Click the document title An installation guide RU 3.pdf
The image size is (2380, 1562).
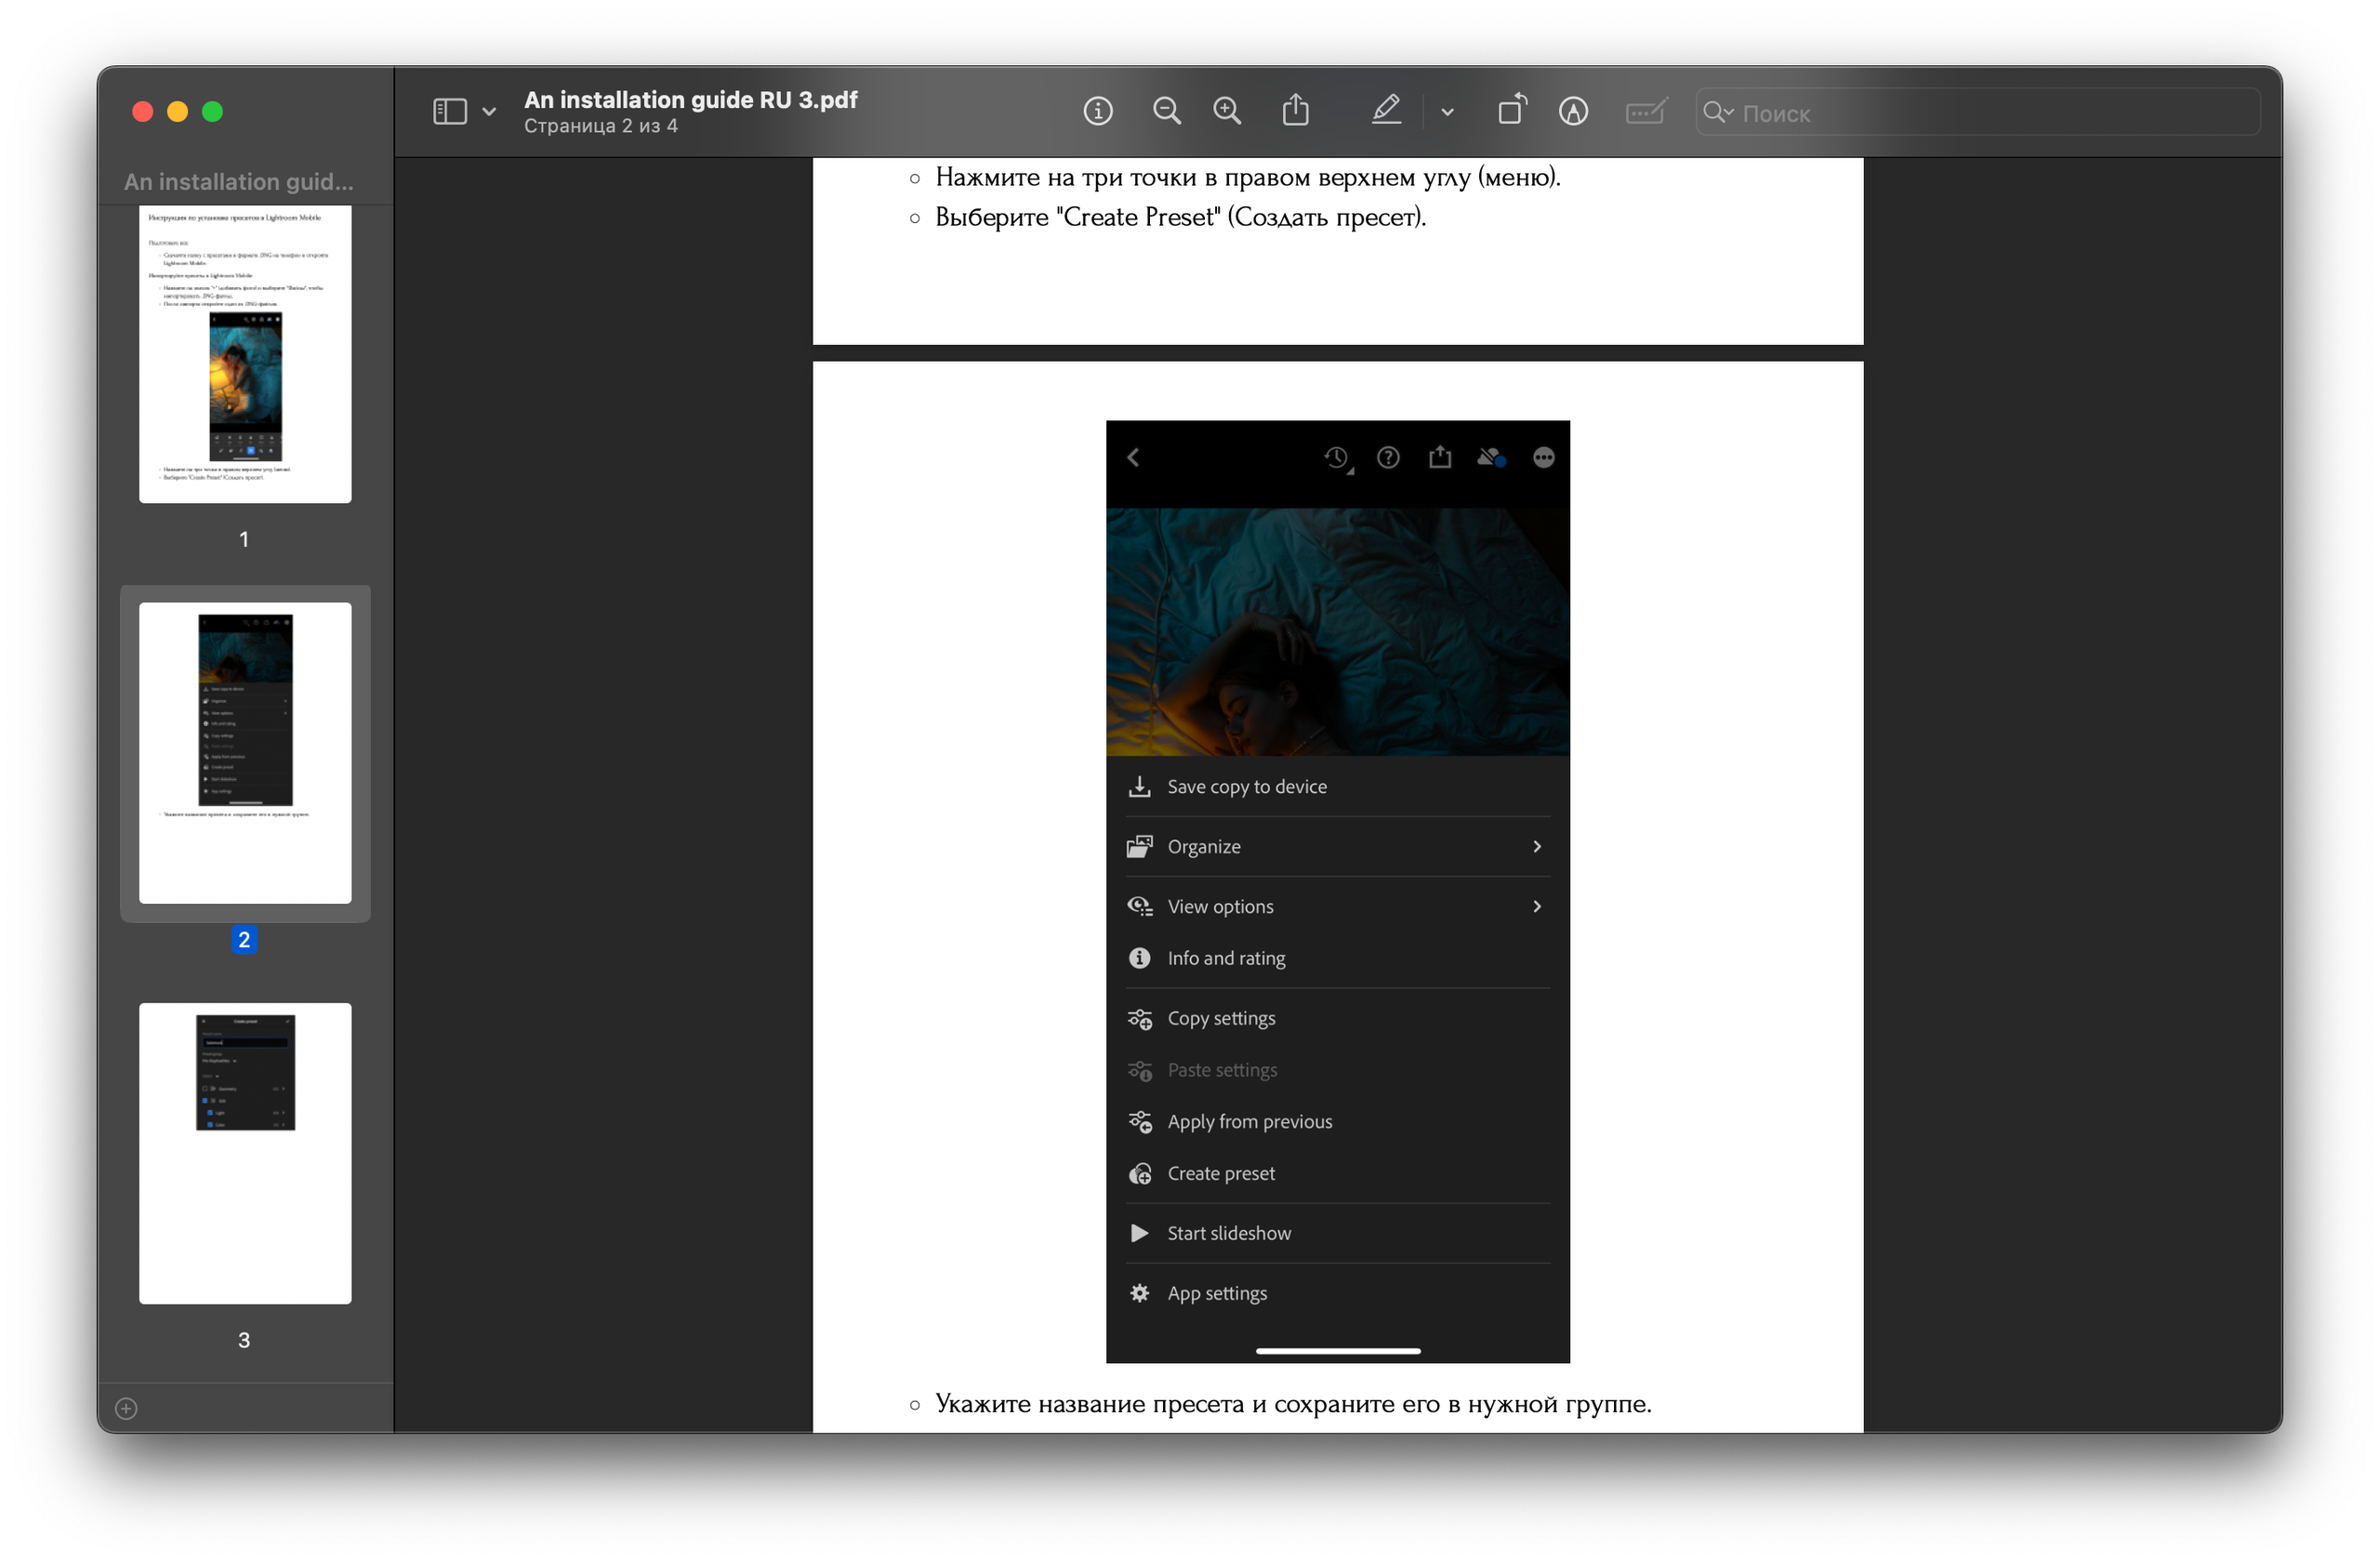tap(690, 99)
